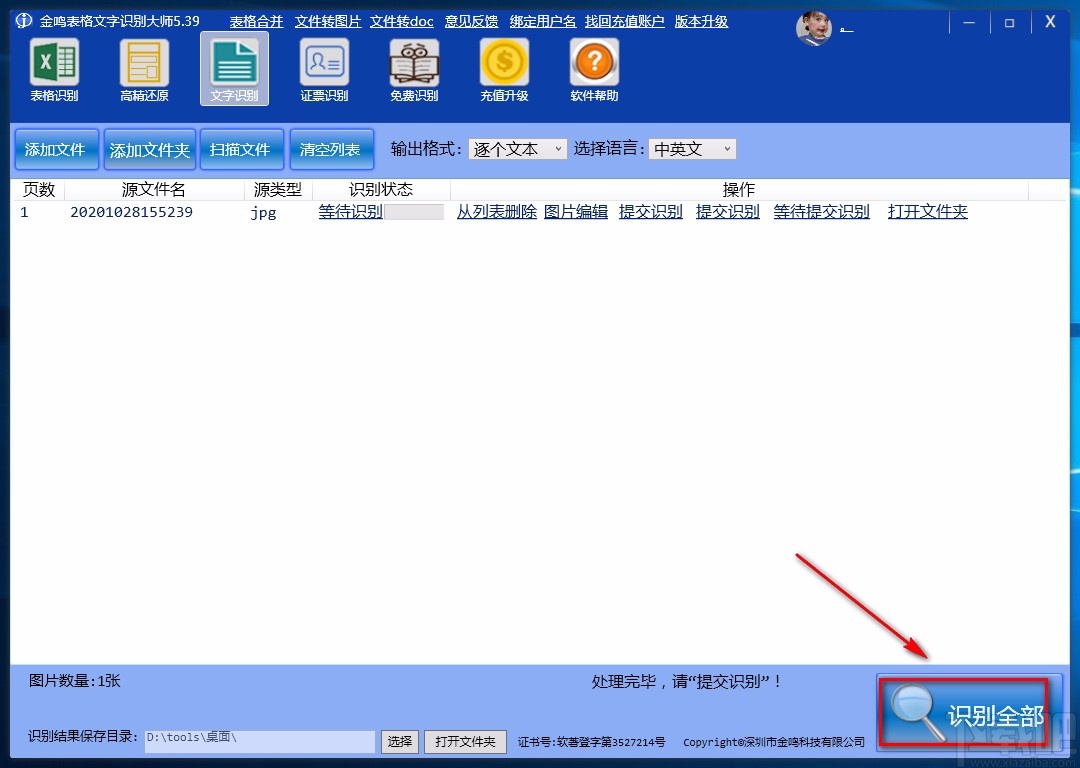Click the save directory path input field

[258, 742]
